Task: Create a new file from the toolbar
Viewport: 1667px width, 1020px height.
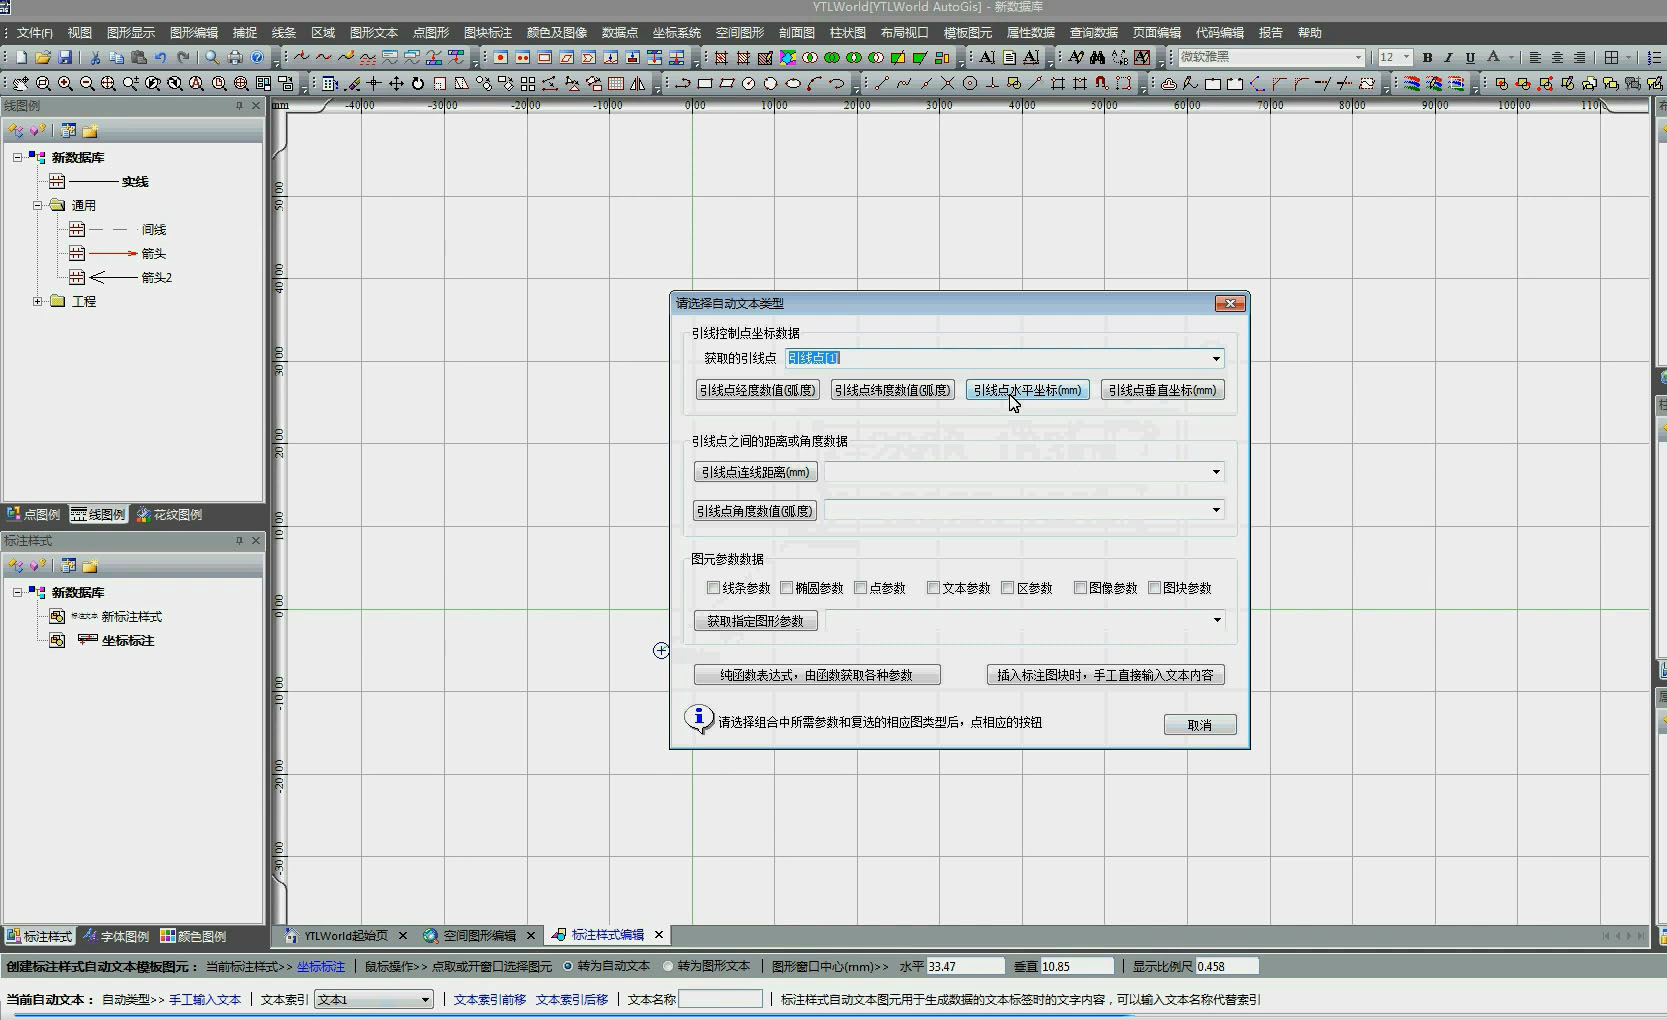Action: pyautogui.click(x=21, y=58)
